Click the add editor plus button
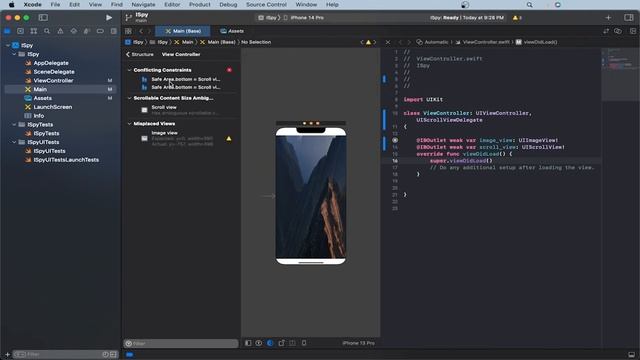Screen dimensions: 640x360 [608, 18]
